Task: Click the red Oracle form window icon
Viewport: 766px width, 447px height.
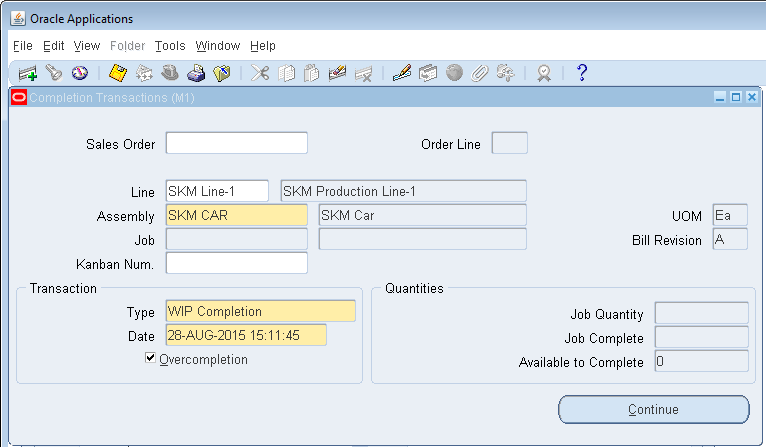Action: pyautogui.click(x=19, y=97)
